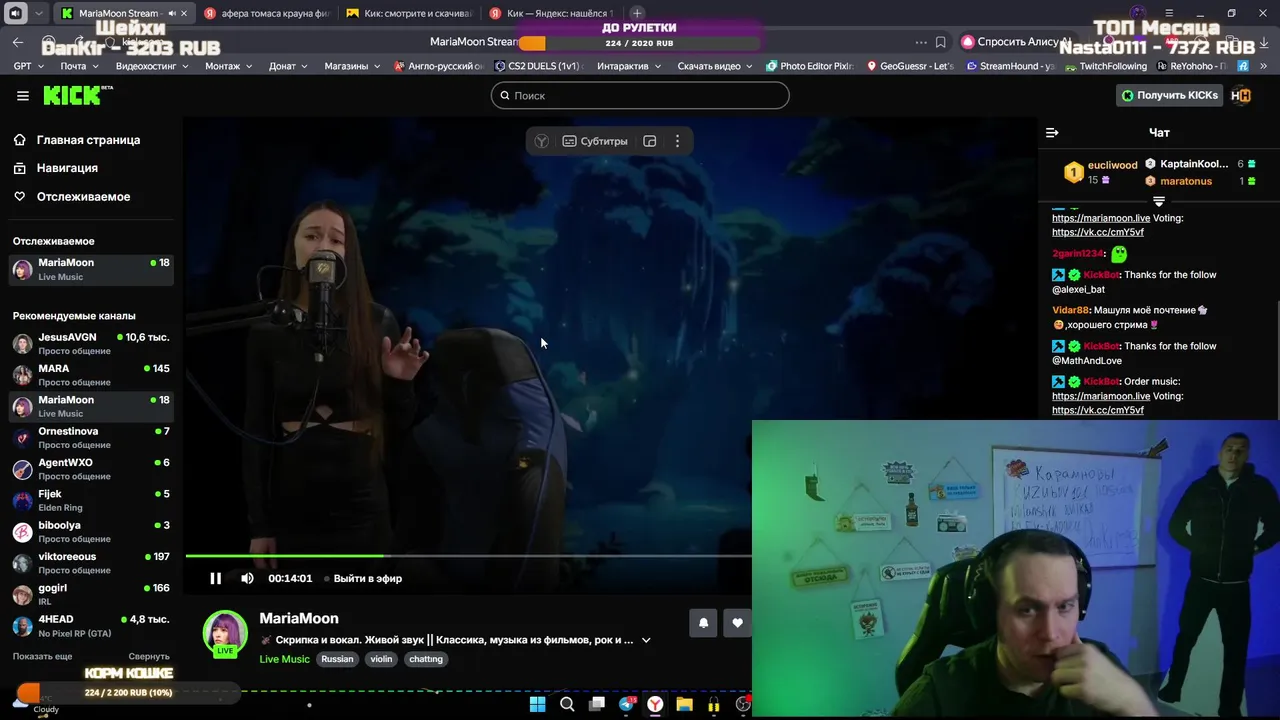The image size is (1280, 720).
Task: Bookmark this page icon
Action: 940,42
